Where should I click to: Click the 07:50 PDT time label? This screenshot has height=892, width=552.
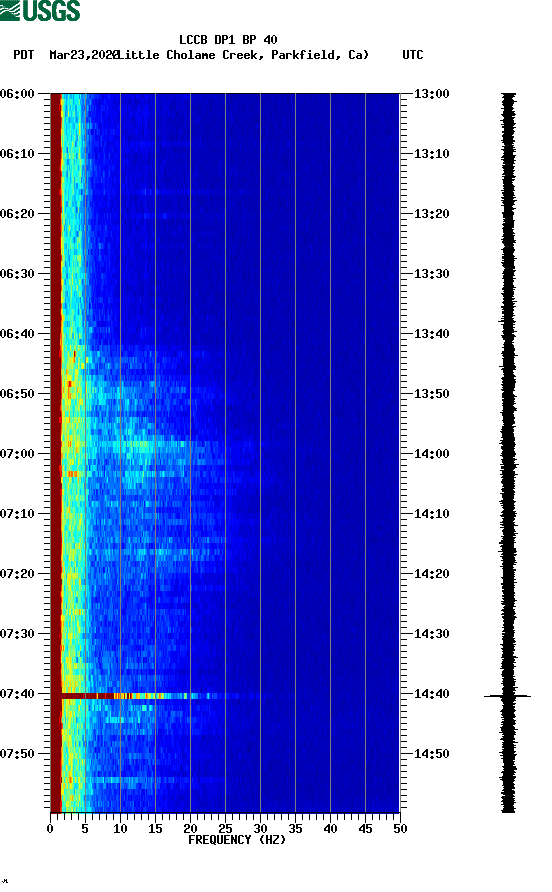pyautogui.click(x=17, y=754)
